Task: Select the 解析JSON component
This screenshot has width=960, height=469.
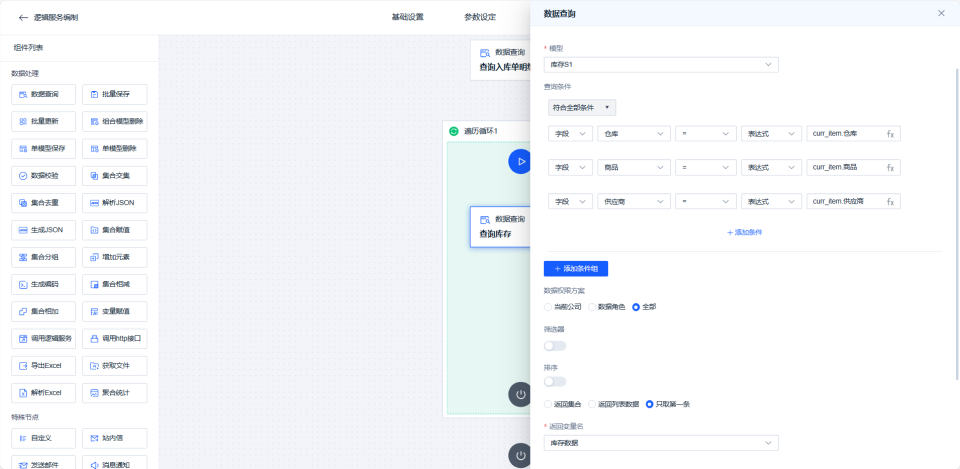Action: 114,203
